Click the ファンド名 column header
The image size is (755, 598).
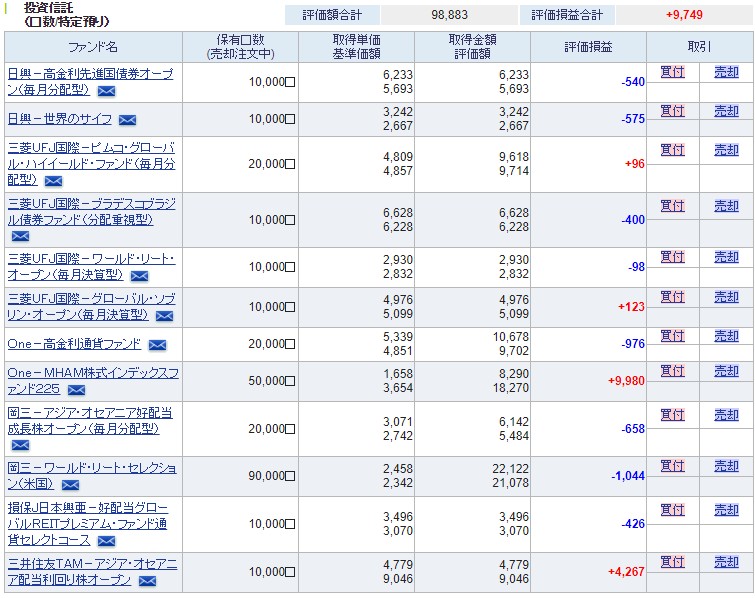click(93, 47)
